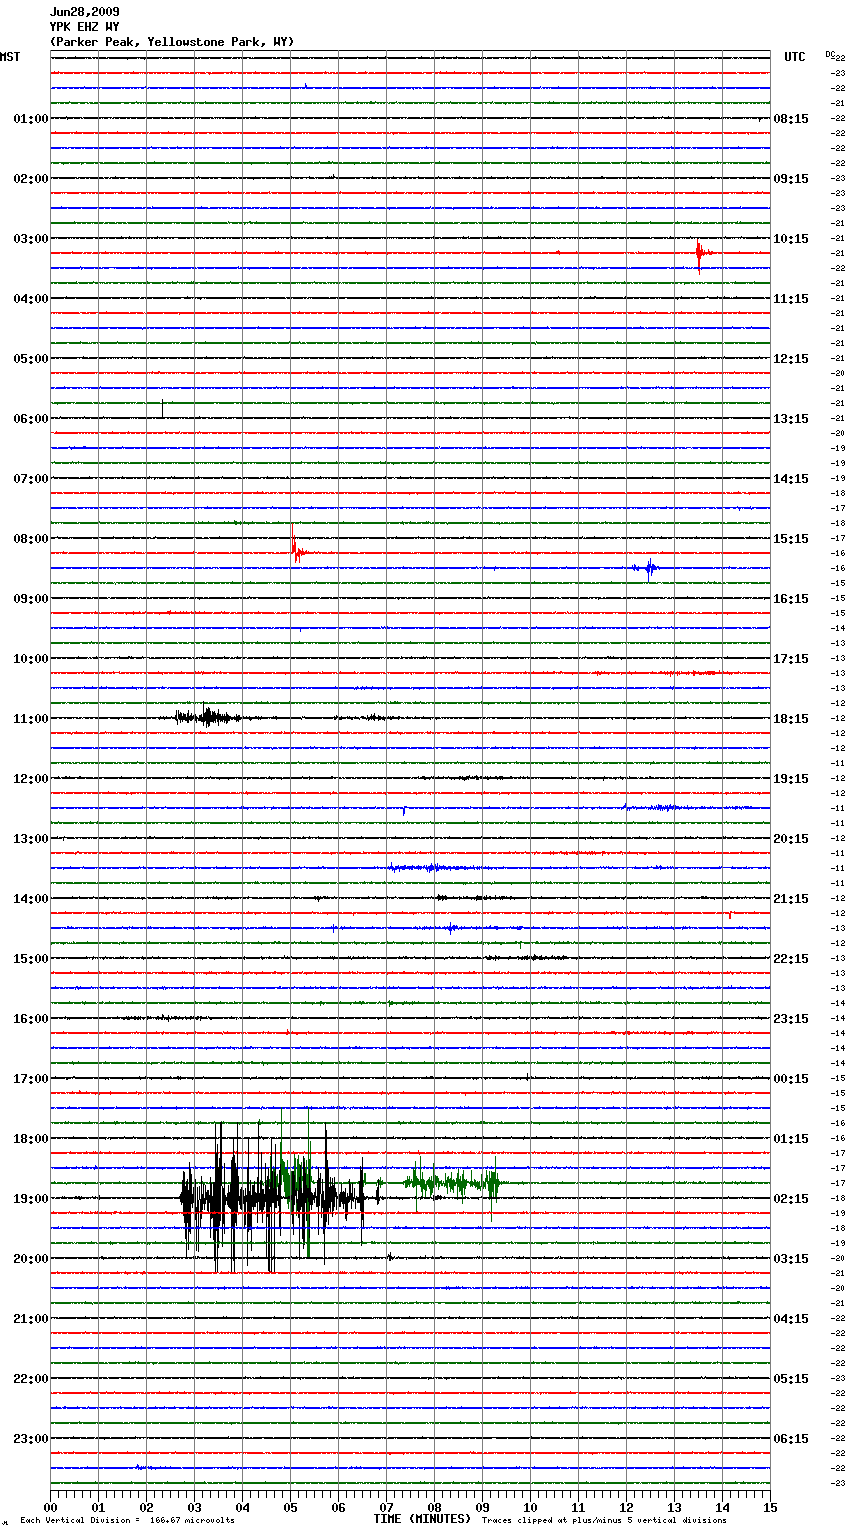The width and height of the screenshot is (850, 1534).
Task: Select the 11:00 MST time label
Action: pos(30,719)
